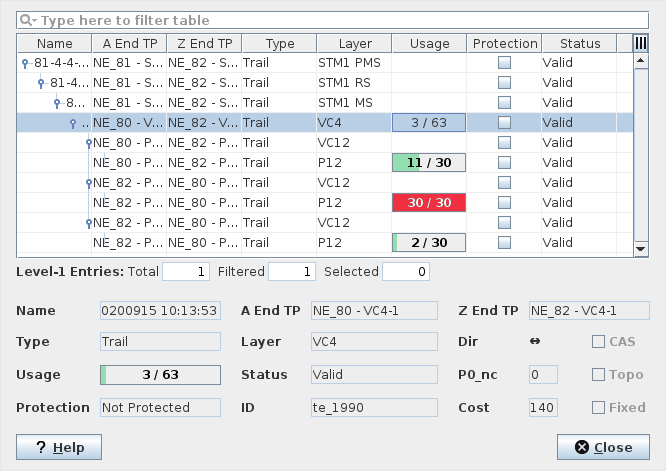The width and height of the screenshot is (666, 471).
Task: Click the magnifier icon in the filter field
Action: (x=29, y=20)
